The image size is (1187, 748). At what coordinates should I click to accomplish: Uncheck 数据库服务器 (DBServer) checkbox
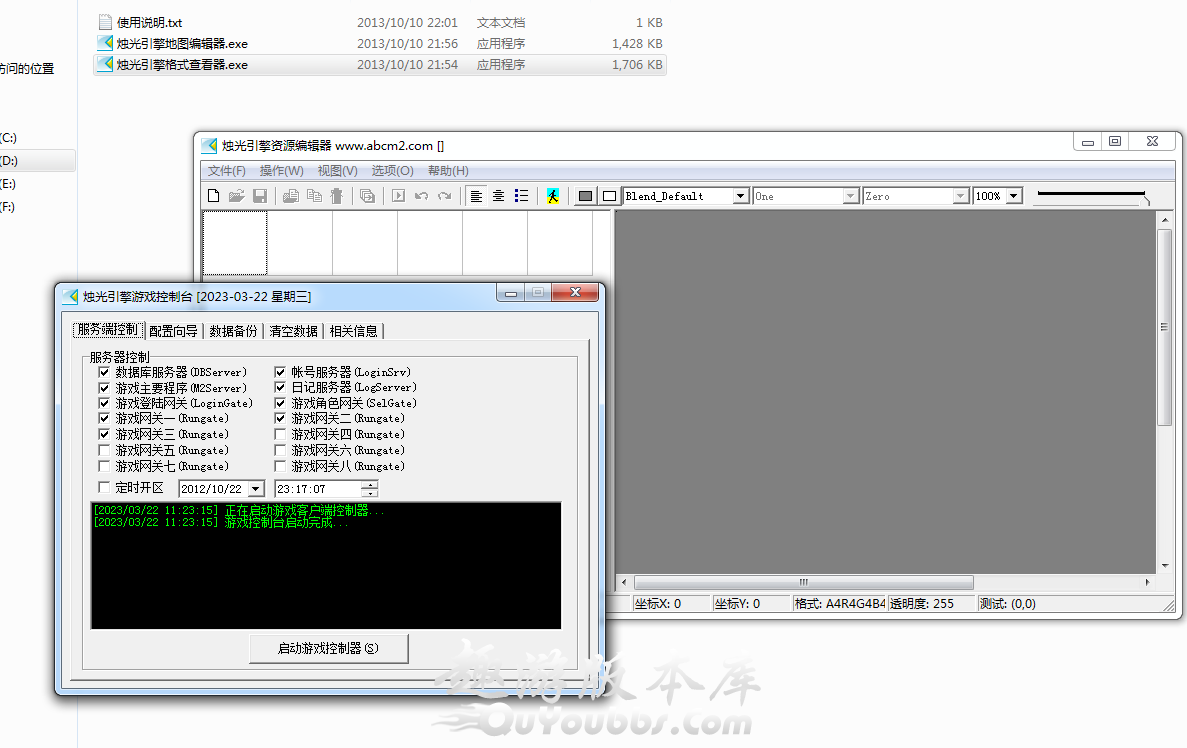pos(104,372)
